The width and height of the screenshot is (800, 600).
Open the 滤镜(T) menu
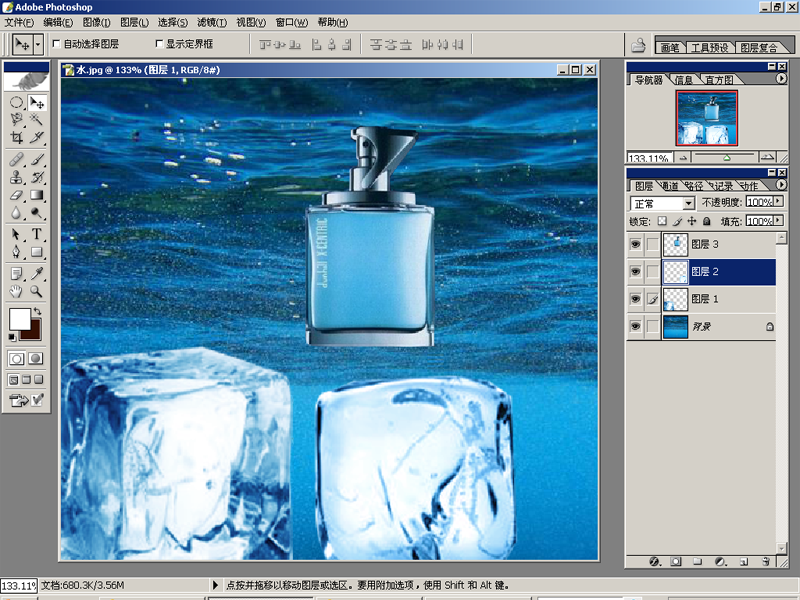tap(212, 22)
